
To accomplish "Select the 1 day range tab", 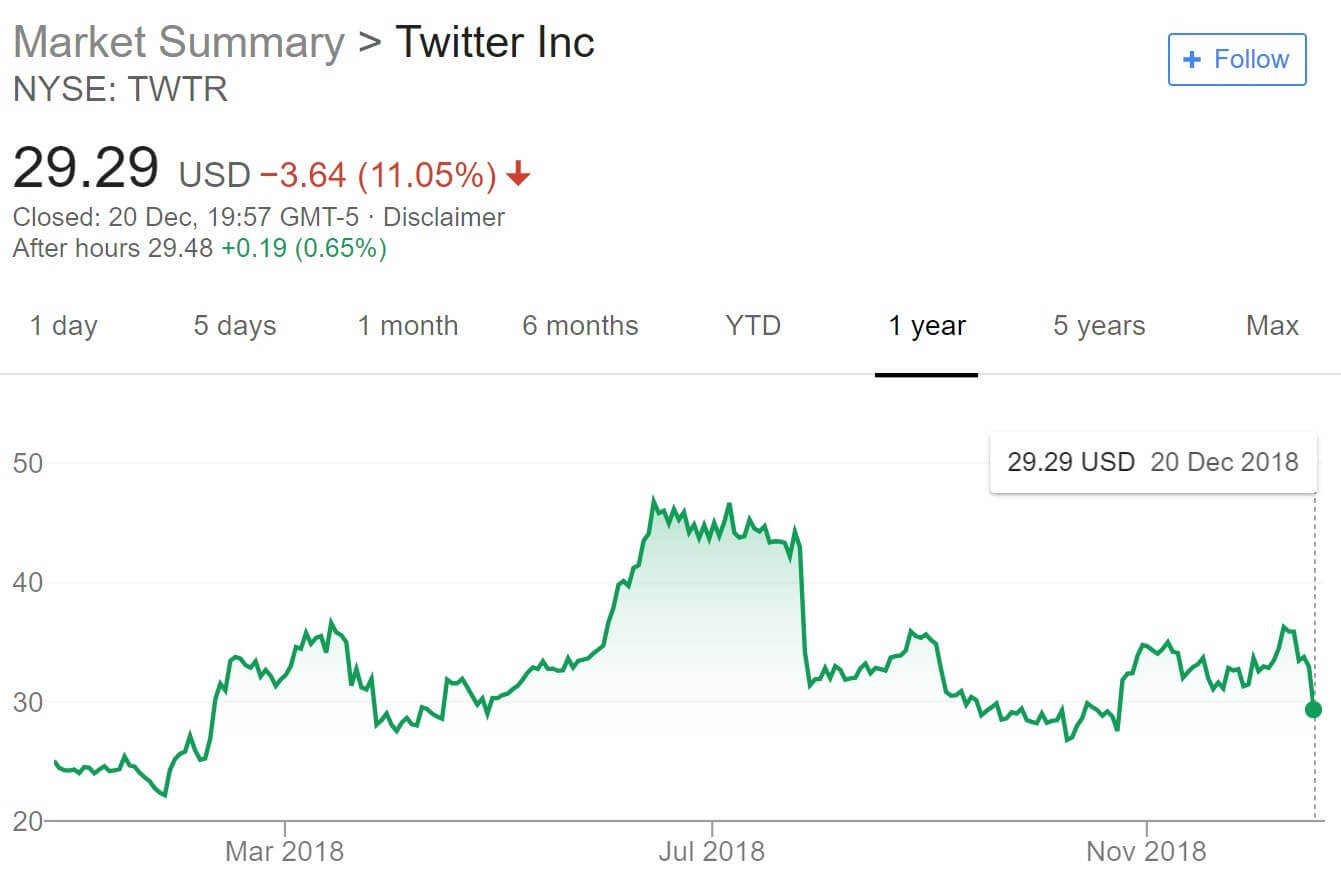I will tap(63, 326).
